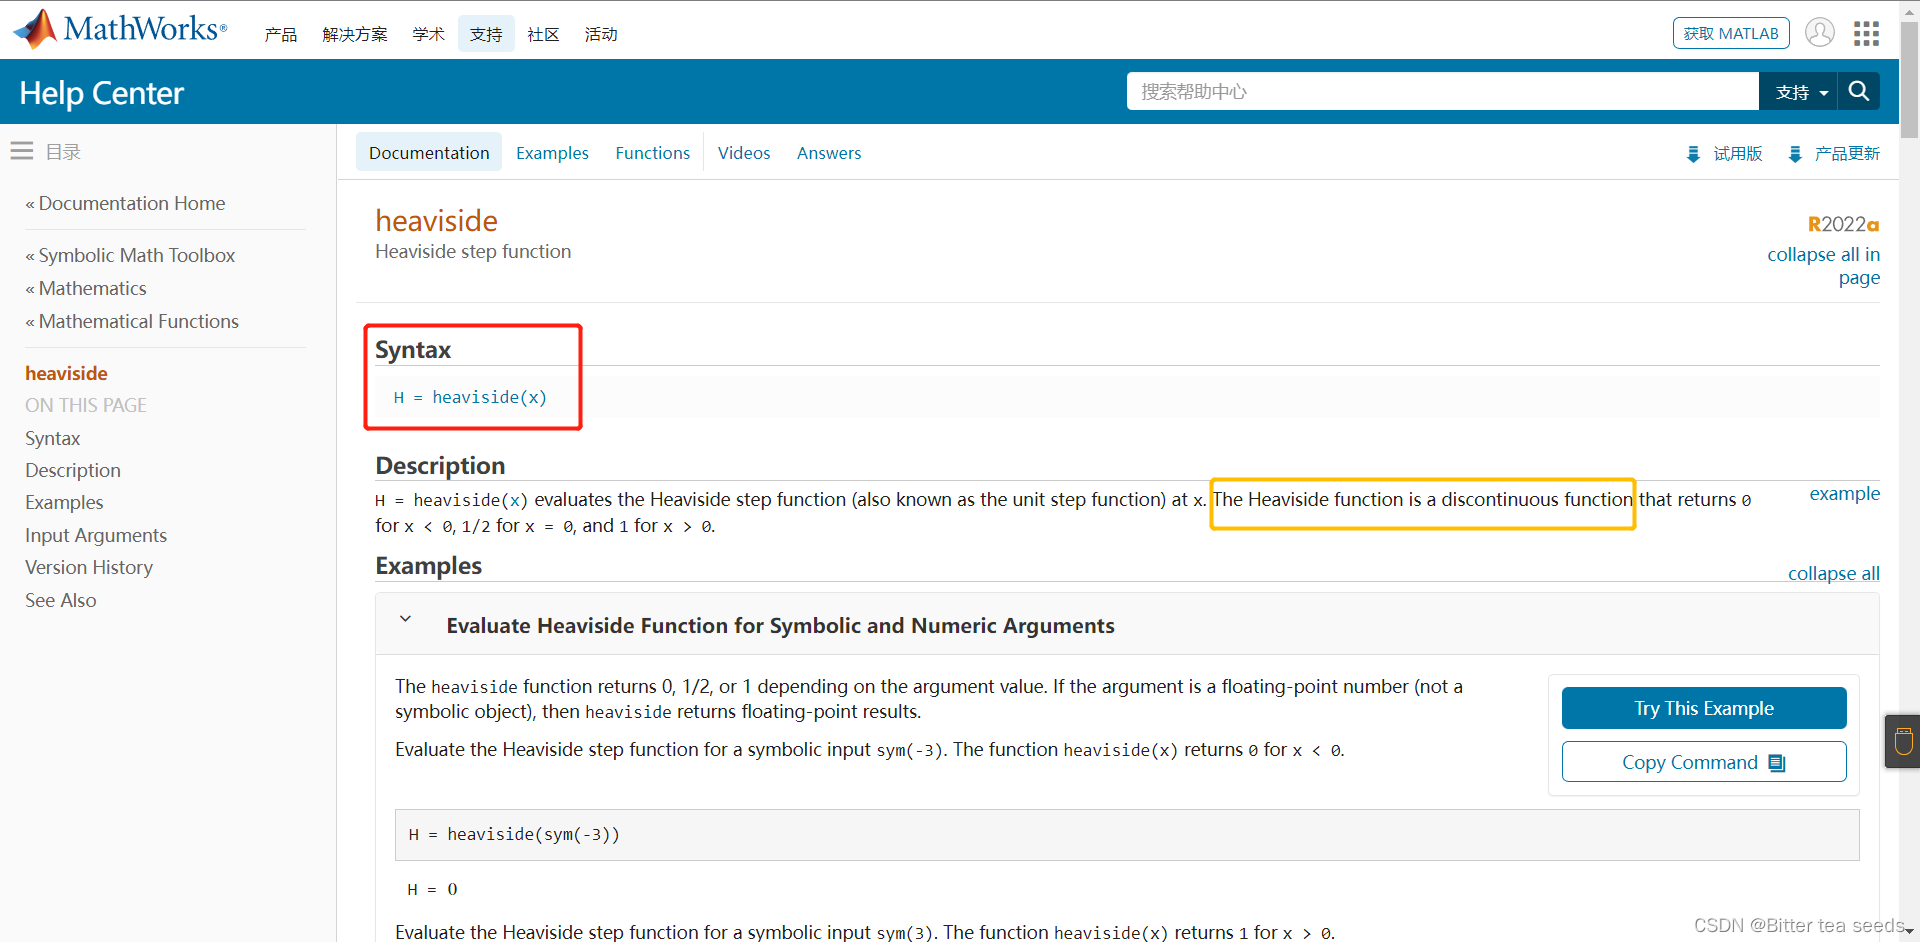Click the example link beside Description
The width and height of the screenshot is (1920, 942).
(x=1844, y=493)
